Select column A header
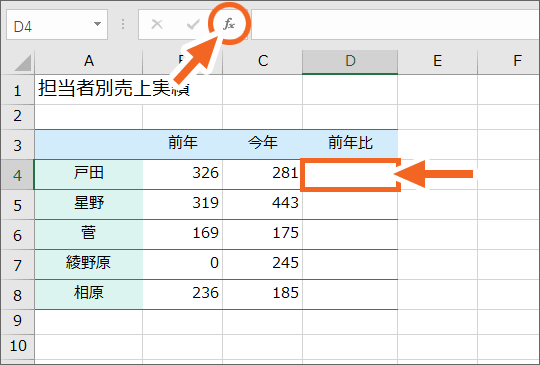Image resolution: width=540 pixels, height=365 pixels. (89, 61)
